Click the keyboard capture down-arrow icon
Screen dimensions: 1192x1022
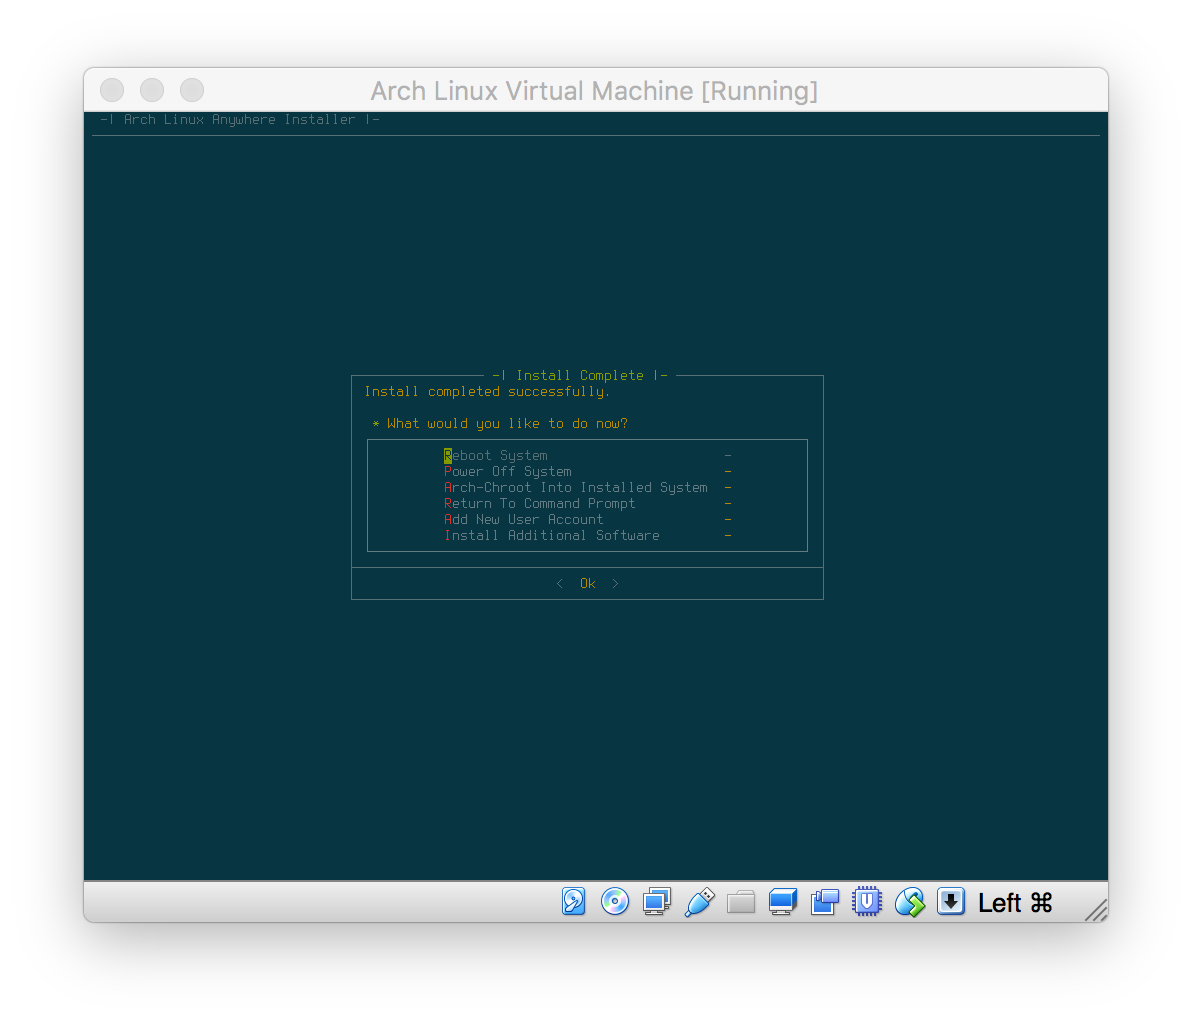pos(950,901)
